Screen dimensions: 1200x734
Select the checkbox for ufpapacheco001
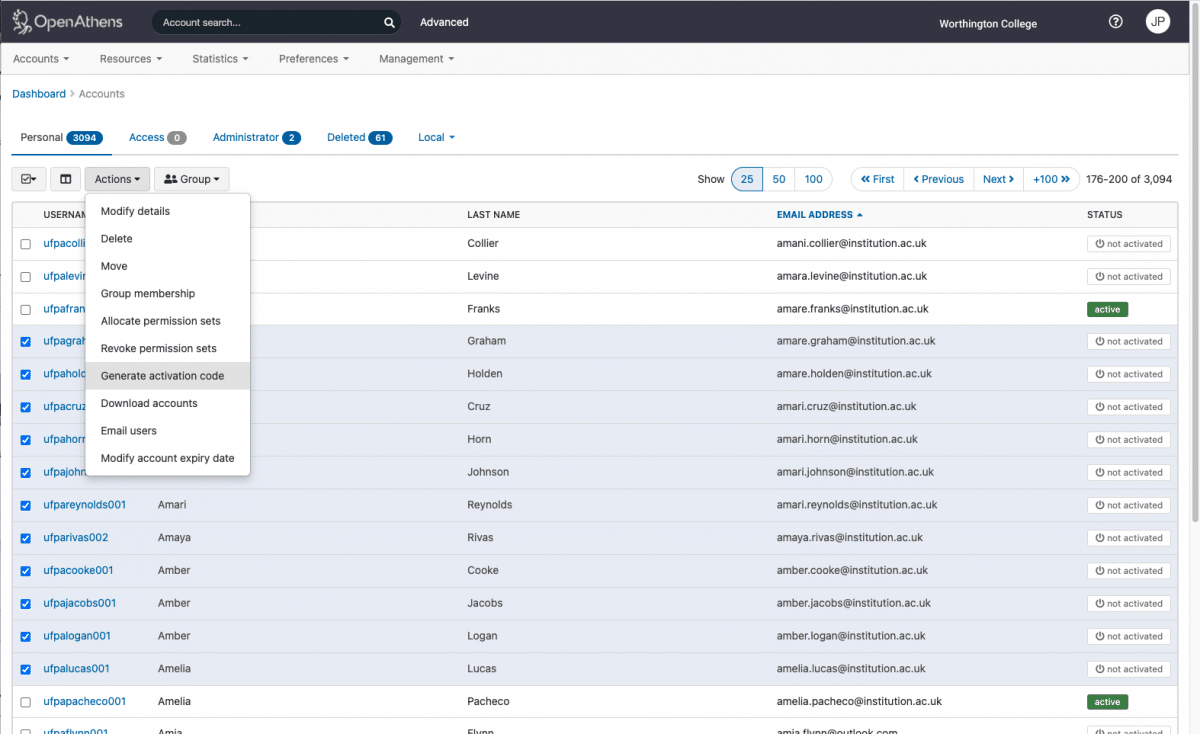(x=25, y=701)
